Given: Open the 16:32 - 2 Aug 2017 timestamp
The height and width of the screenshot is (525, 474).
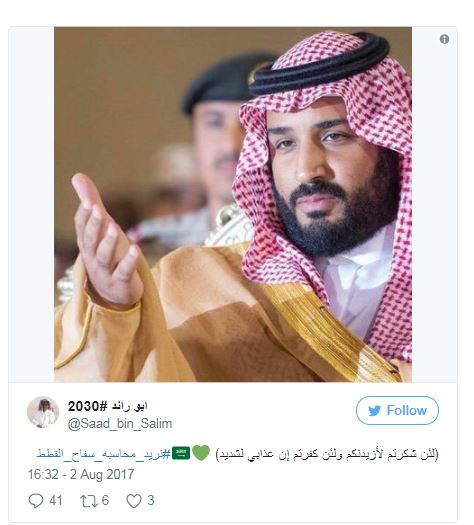Looking at the screenshot, I should pyautogui.click(x=81, y=474).
